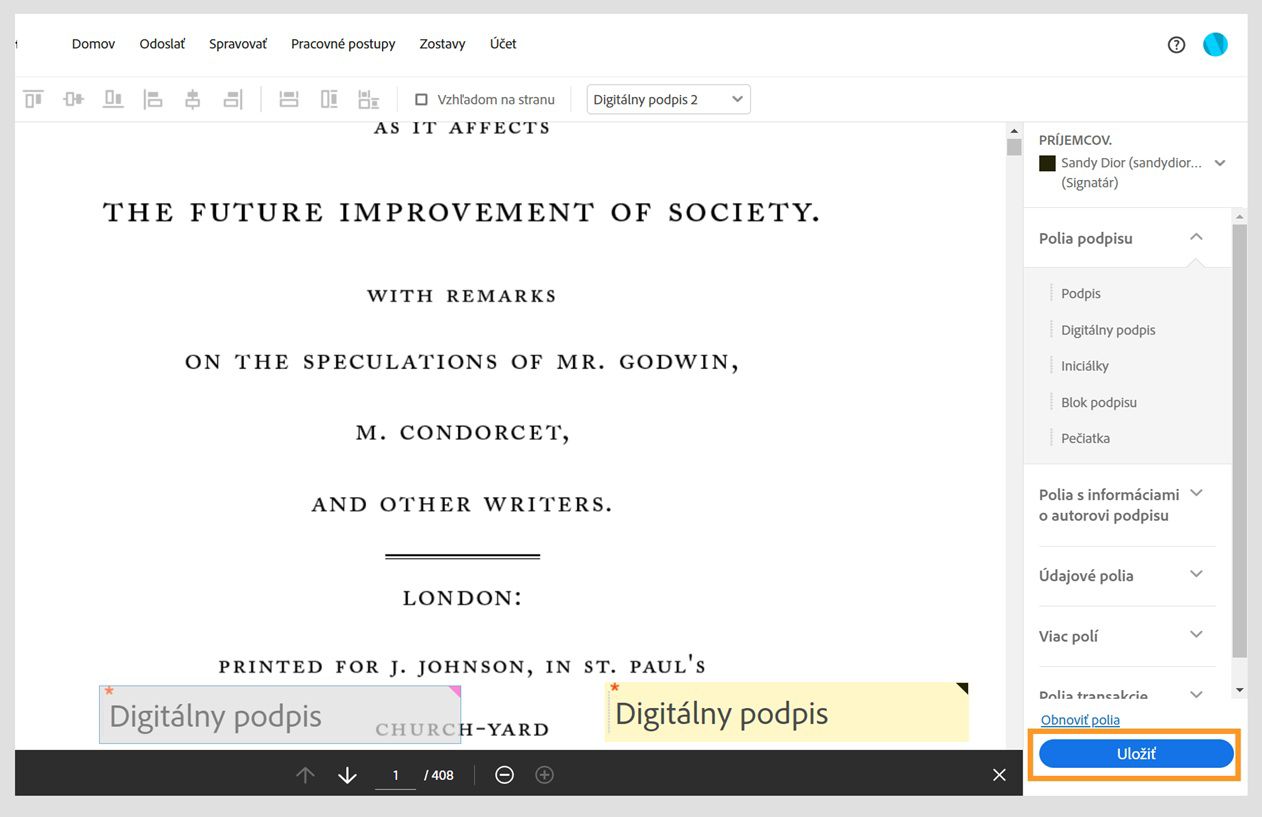The width and height of the screenshot is (1262, 817).
Task: Select the Podpis field type
Action: click(1081, 293)
